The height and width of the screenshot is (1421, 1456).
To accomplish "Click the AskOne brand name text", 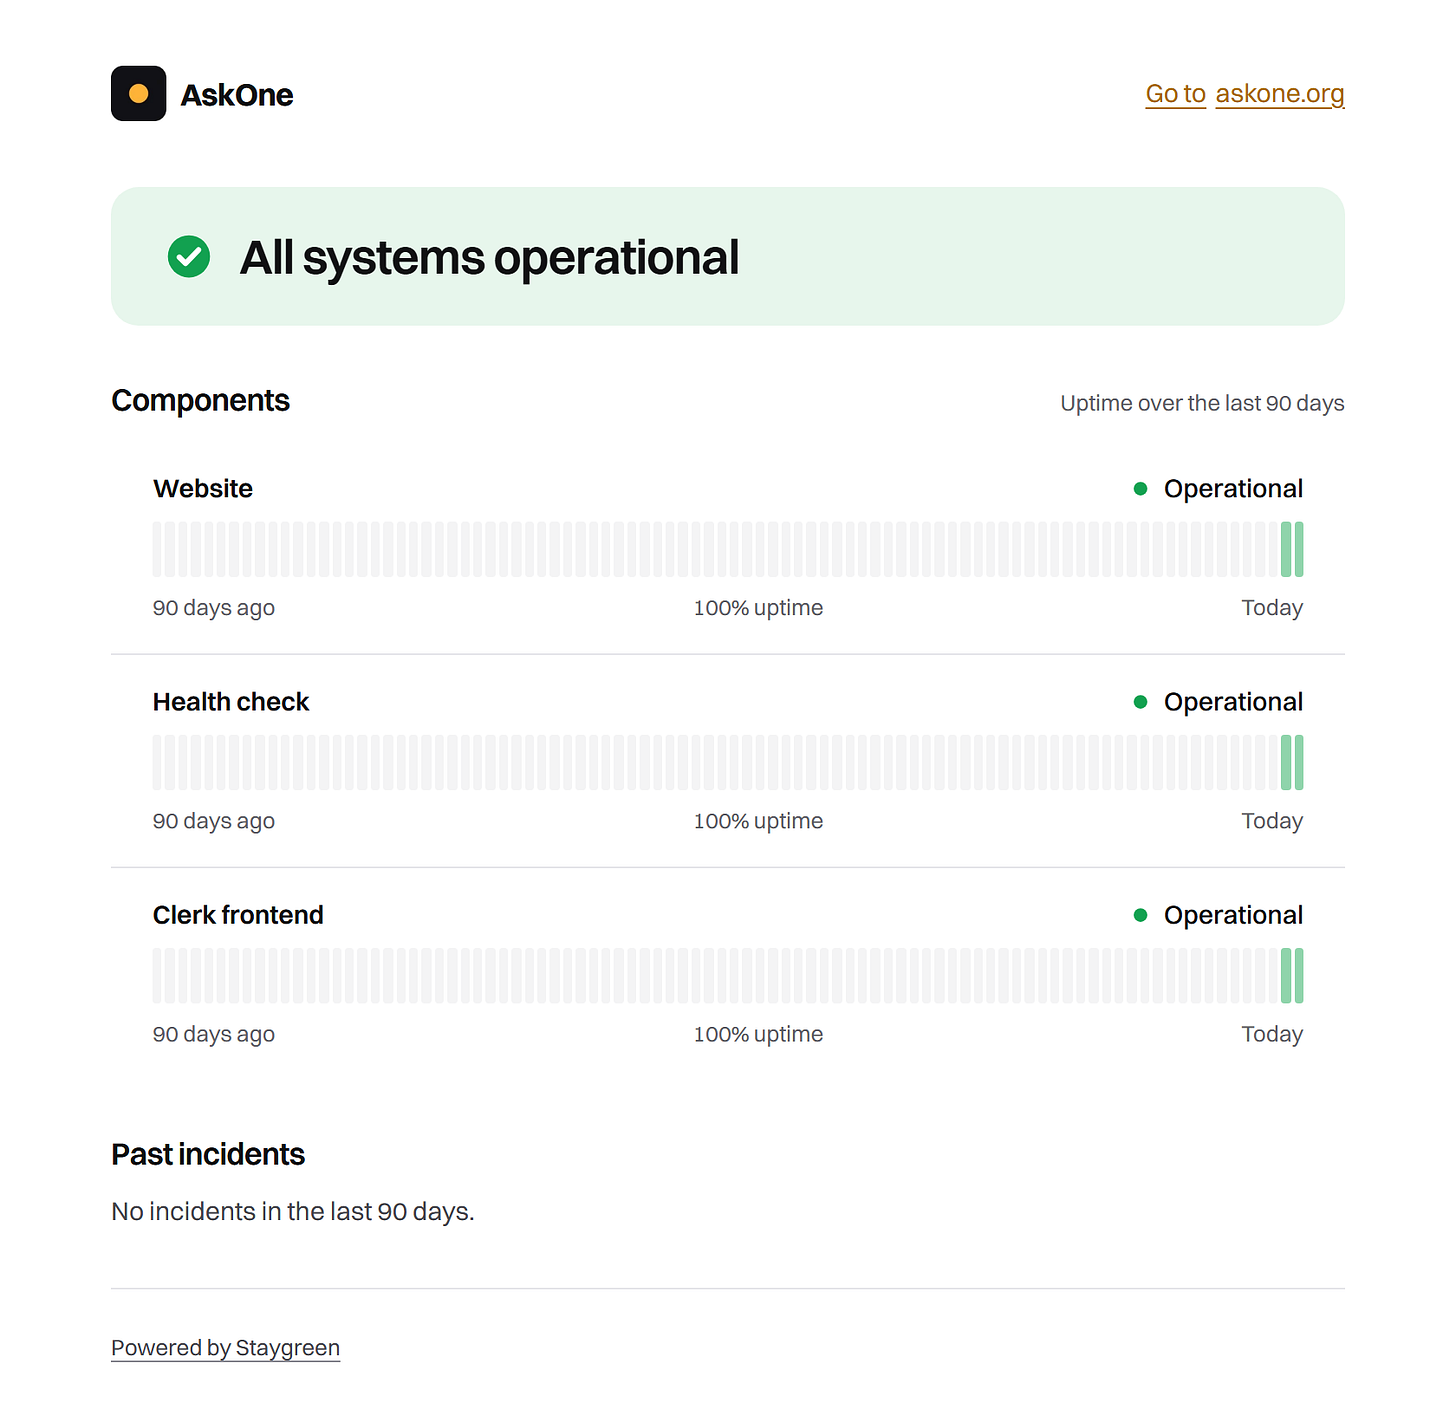I will click(237, 95).
